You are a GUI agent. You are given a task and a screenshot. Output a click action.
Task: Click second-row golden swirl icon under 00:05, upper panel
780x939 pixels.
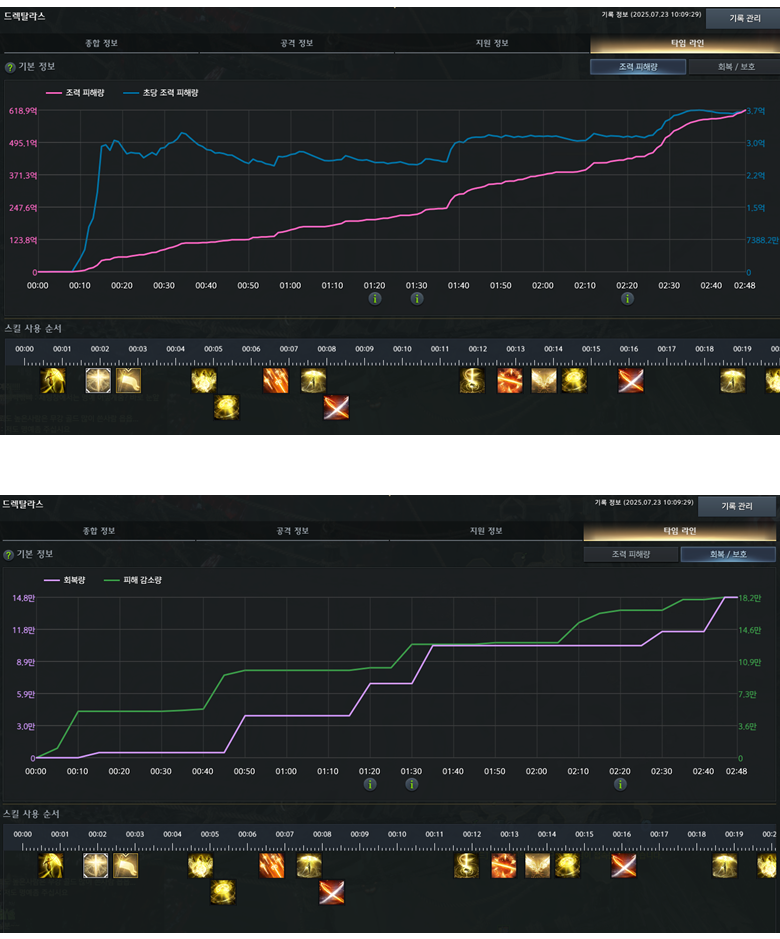(226, 407)
